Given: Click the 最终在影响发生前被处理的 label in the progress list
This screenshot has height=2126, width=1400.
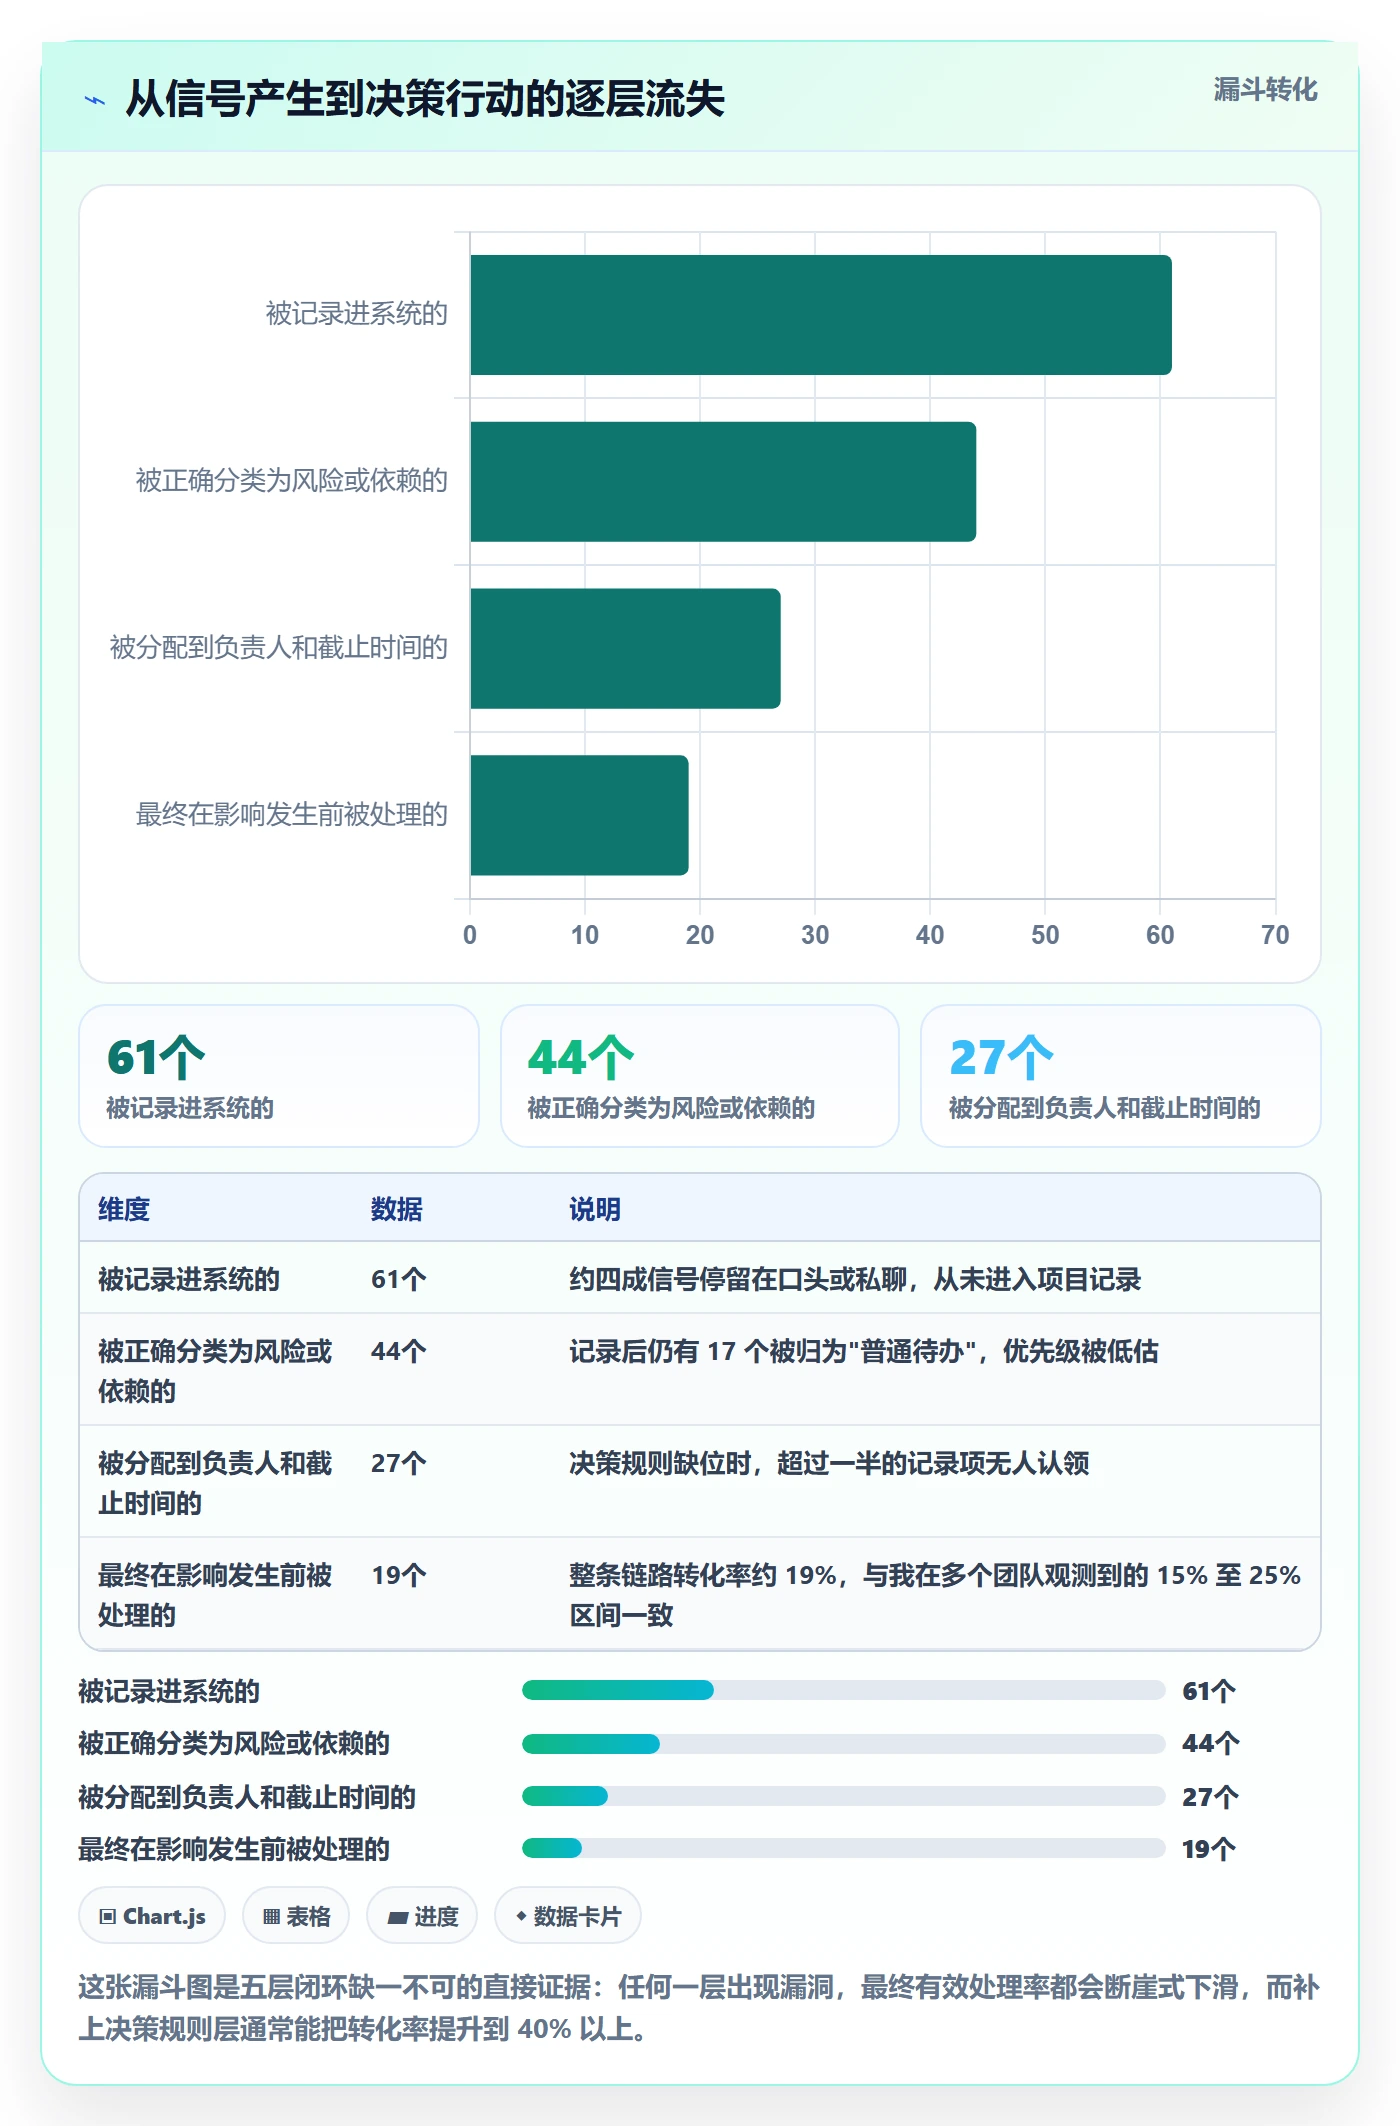Looking at the screenshot, I should pyautogui.click(x=234, y=1849).
